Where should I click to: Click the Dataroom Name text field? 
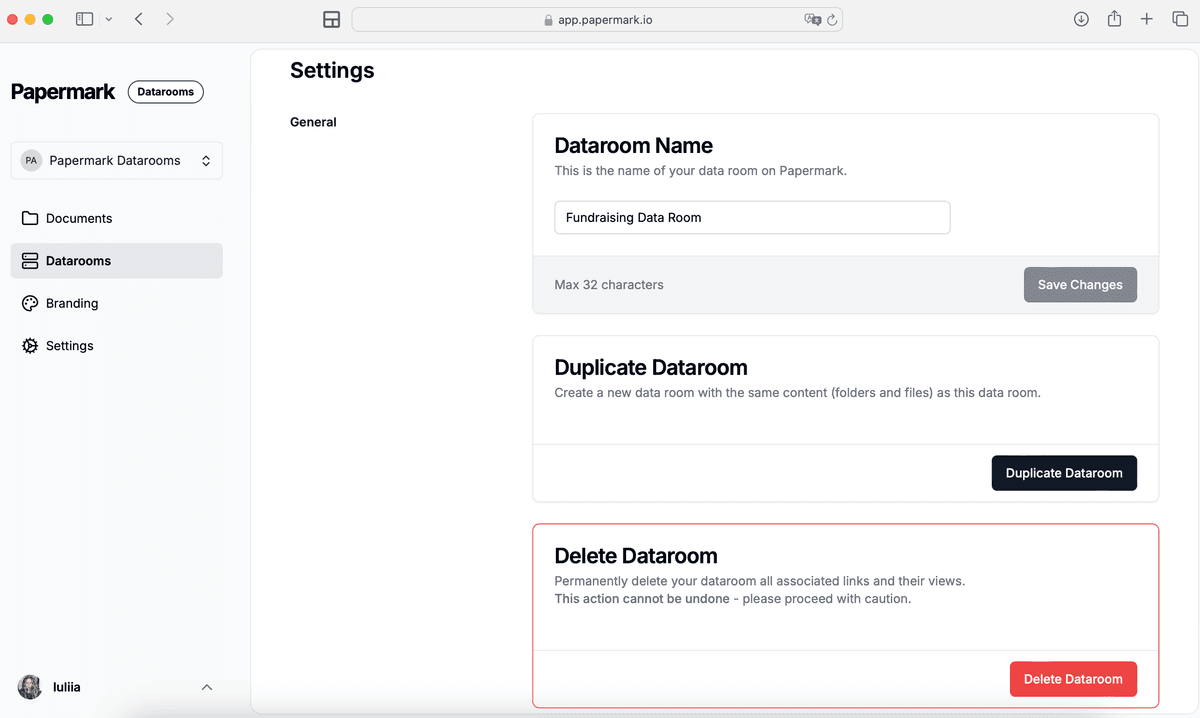752,217
